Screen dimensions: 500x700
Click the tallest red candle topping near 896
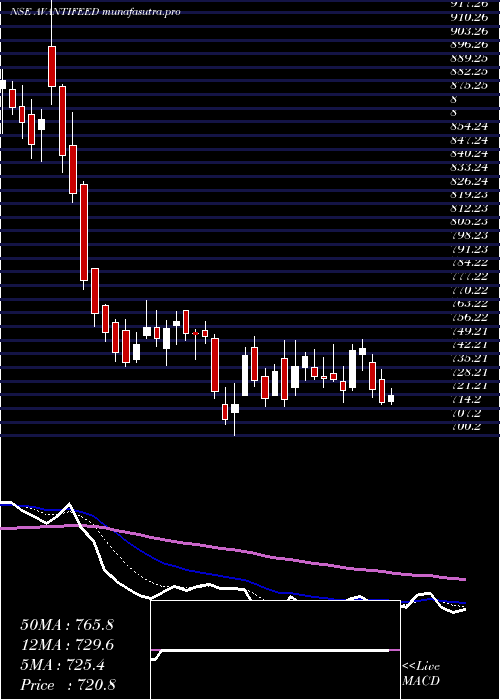(52, 66)
